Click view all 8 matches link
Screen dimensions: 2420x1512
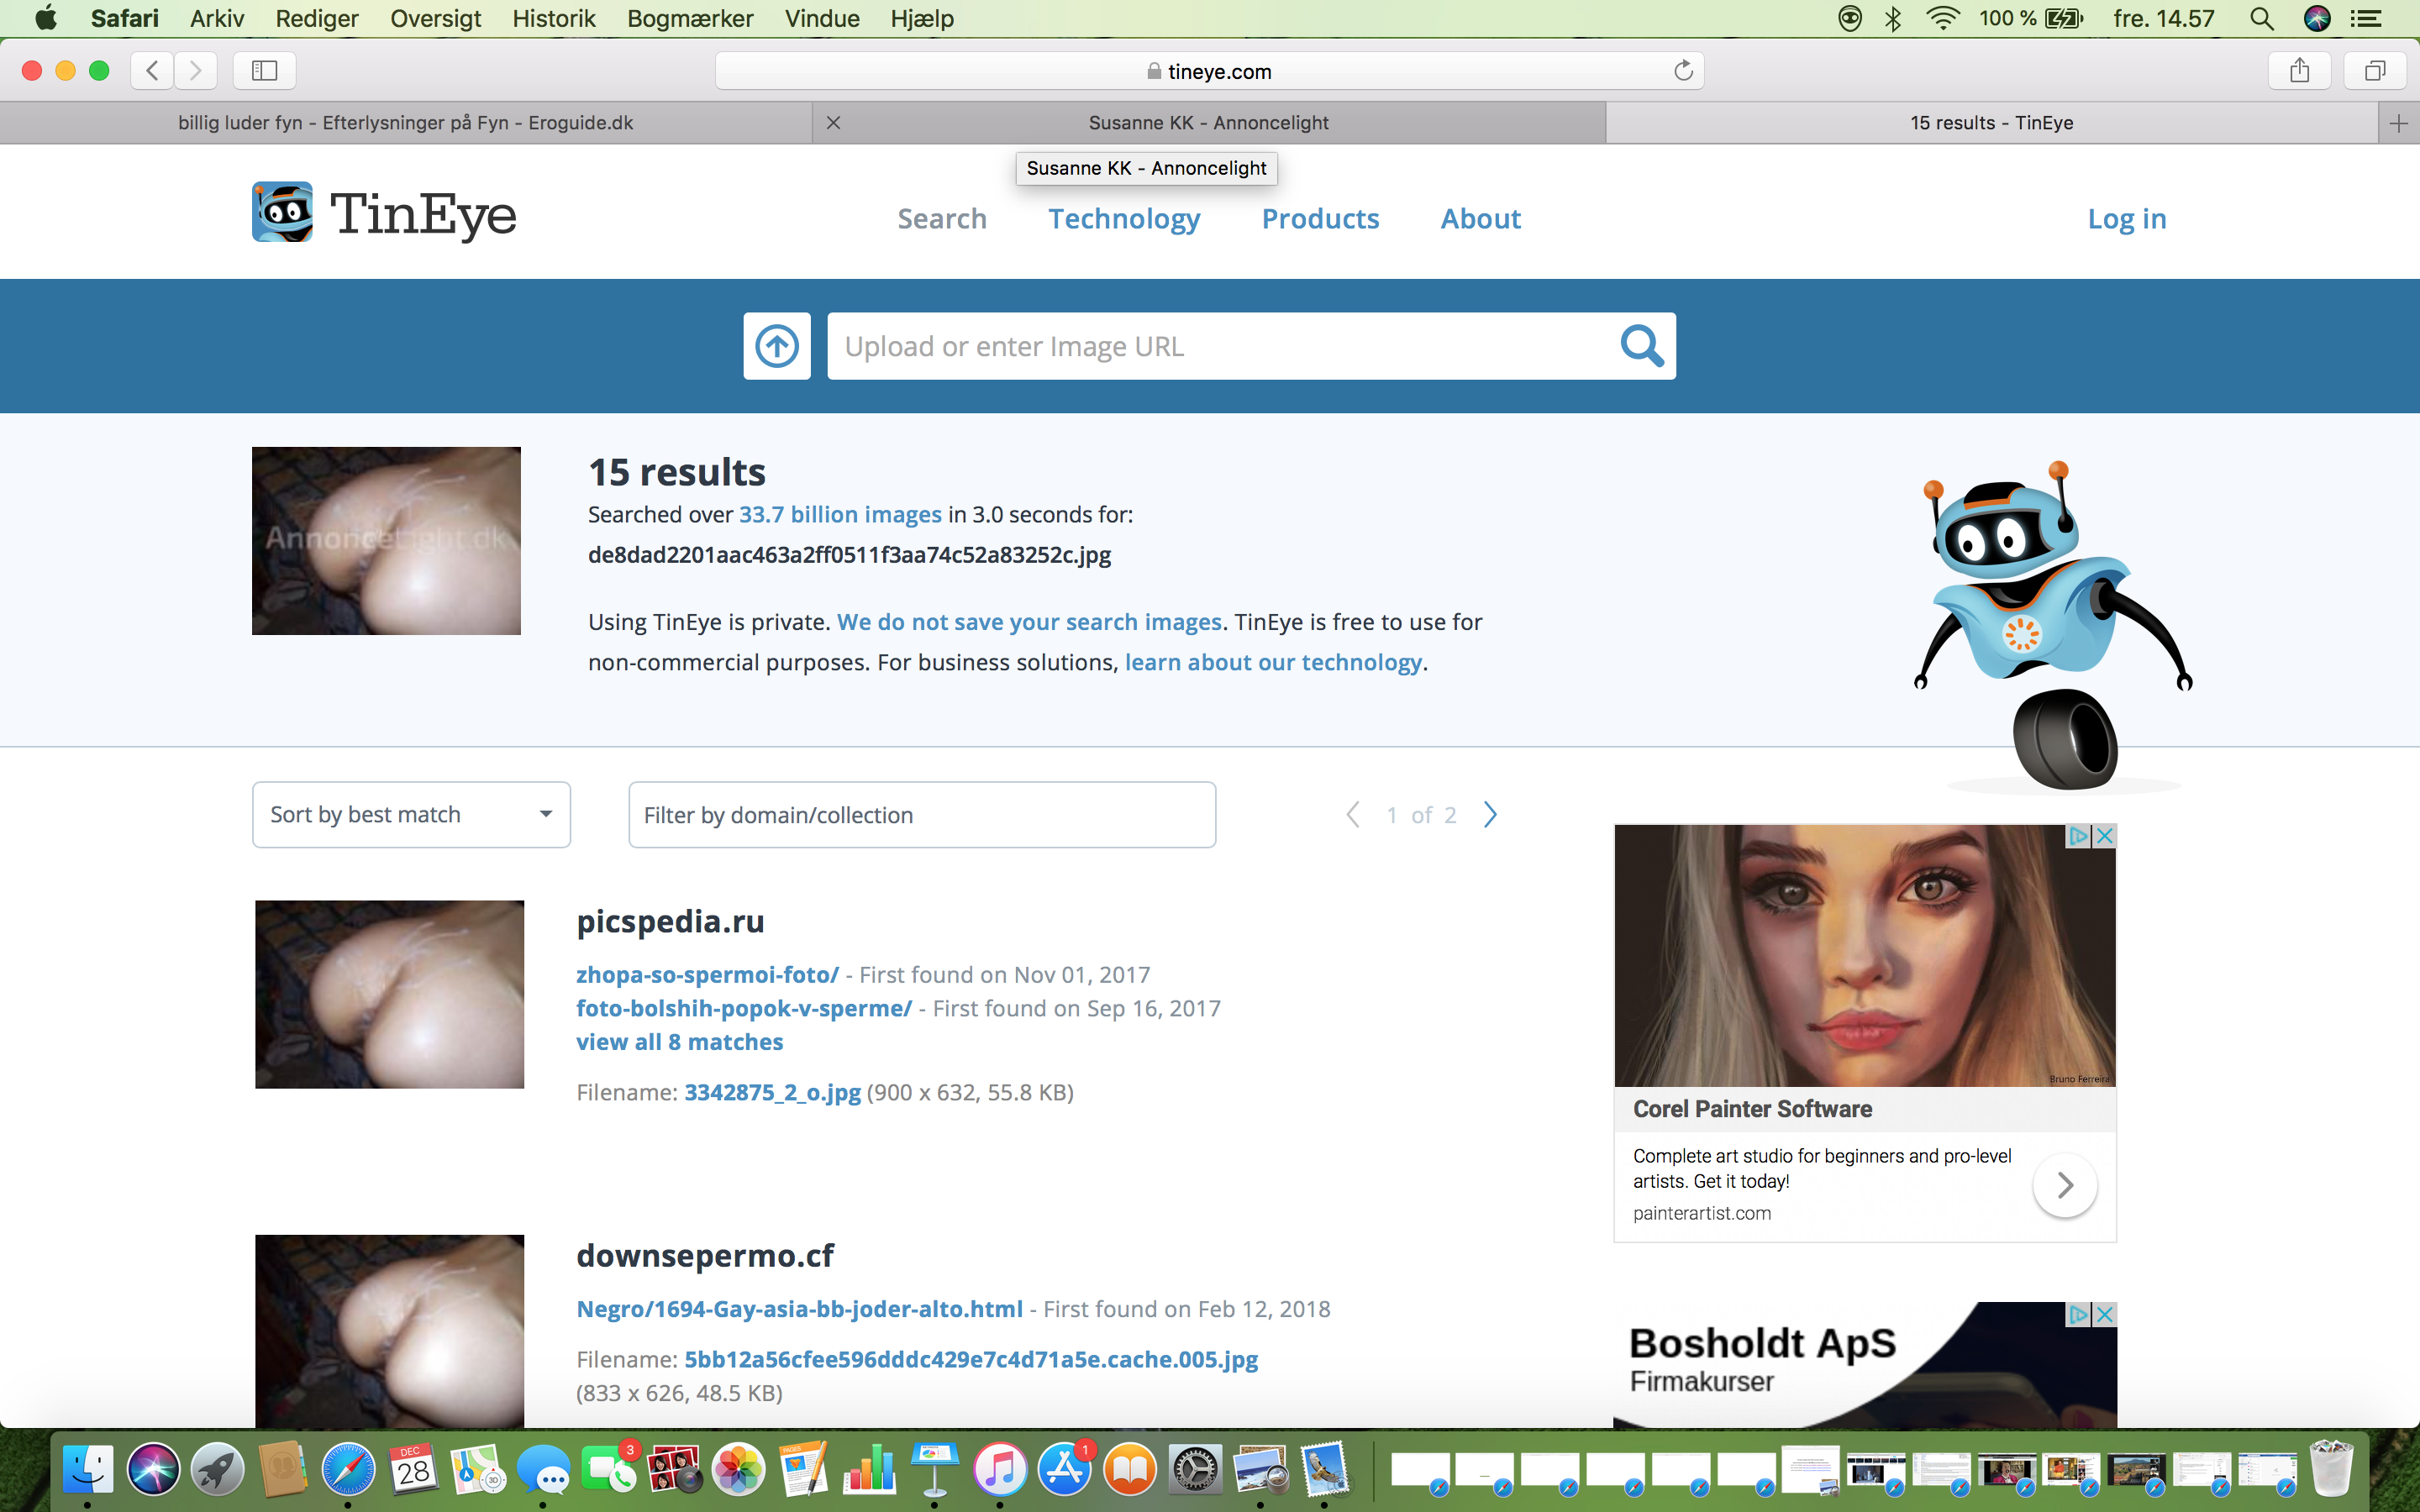pyautogui.click(x=680, y=1042)
